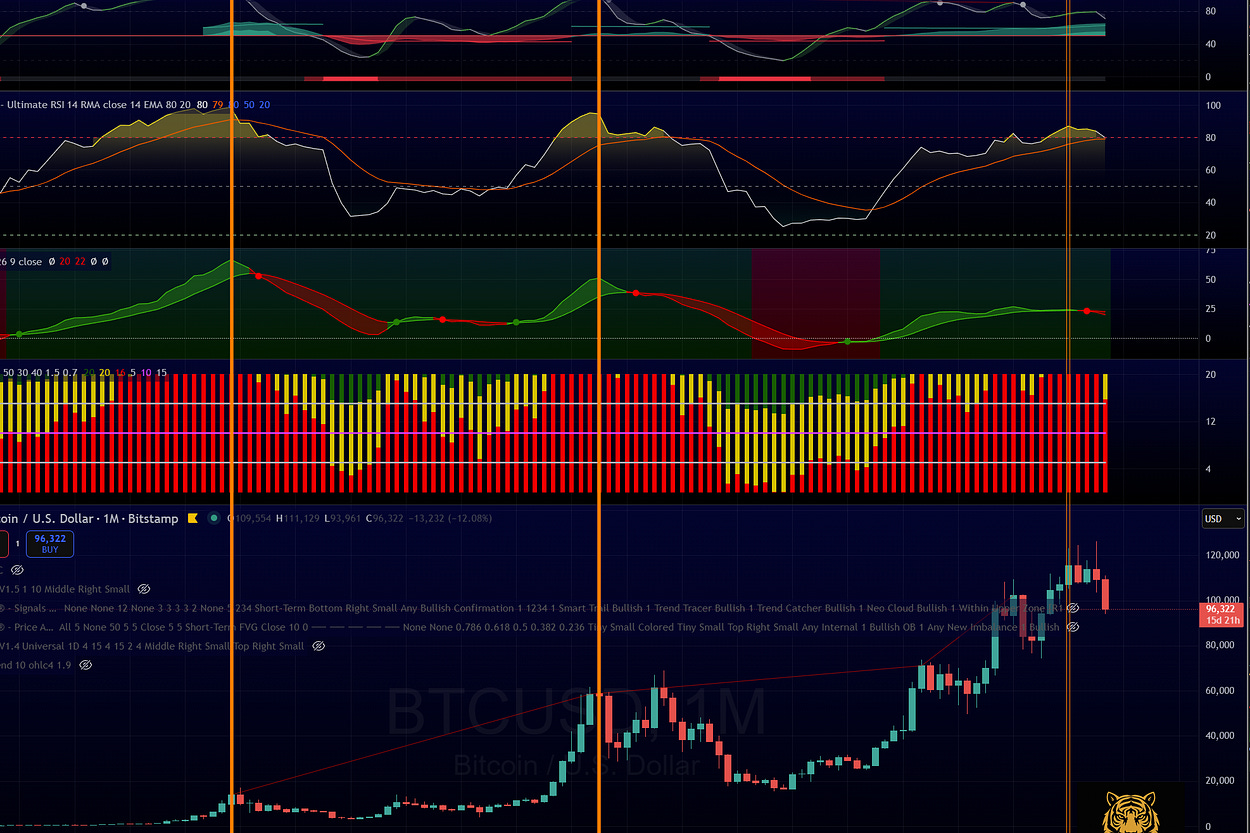
Task: Click the Price A indicator legend name
Action: (x=27, y=627)
